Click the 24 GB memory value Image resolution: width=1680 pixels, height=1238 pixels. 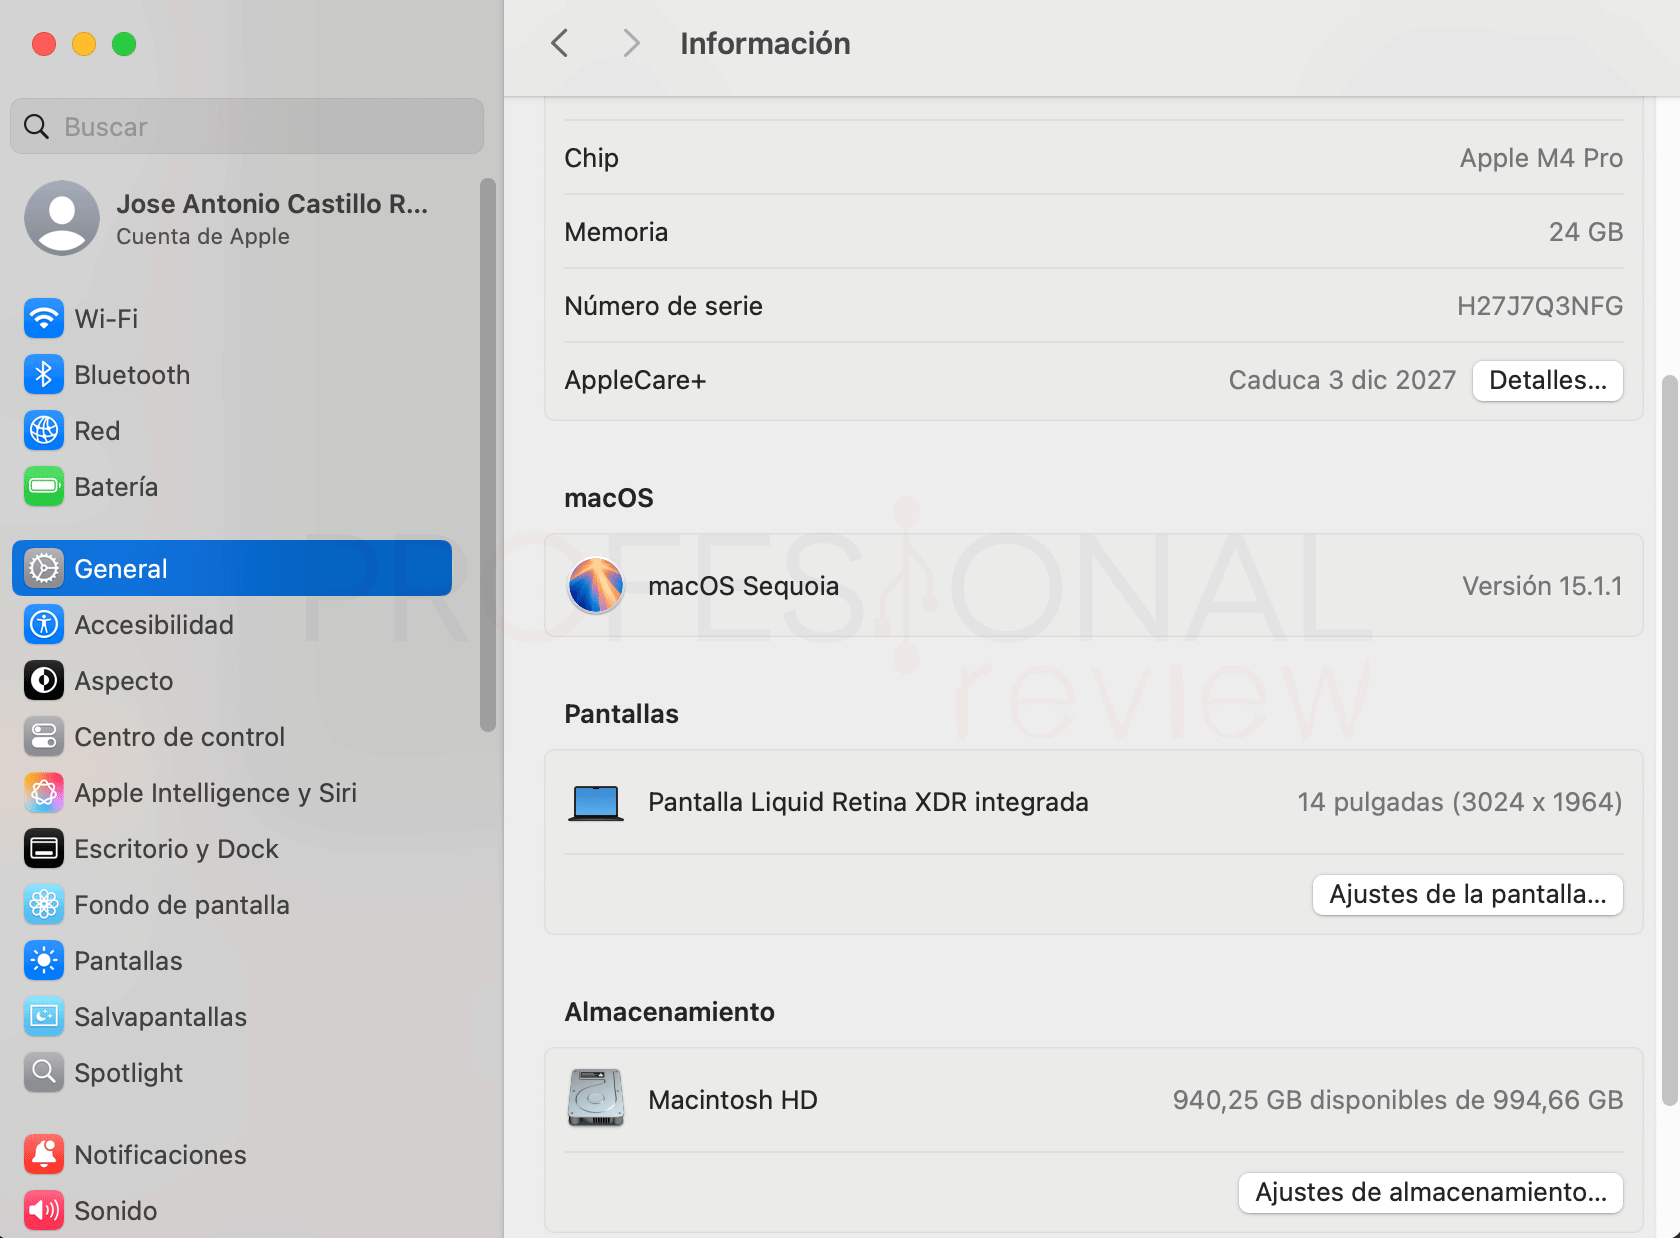1586,232
